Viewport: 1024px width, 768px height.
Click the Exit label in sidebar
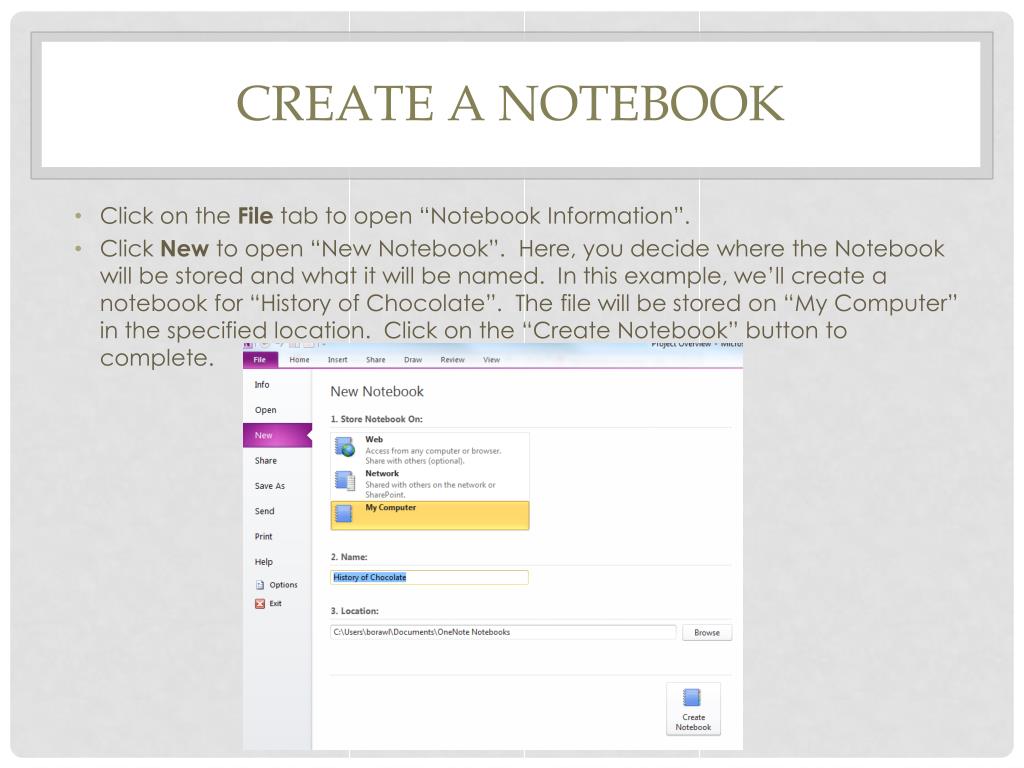tap(276, 603)
